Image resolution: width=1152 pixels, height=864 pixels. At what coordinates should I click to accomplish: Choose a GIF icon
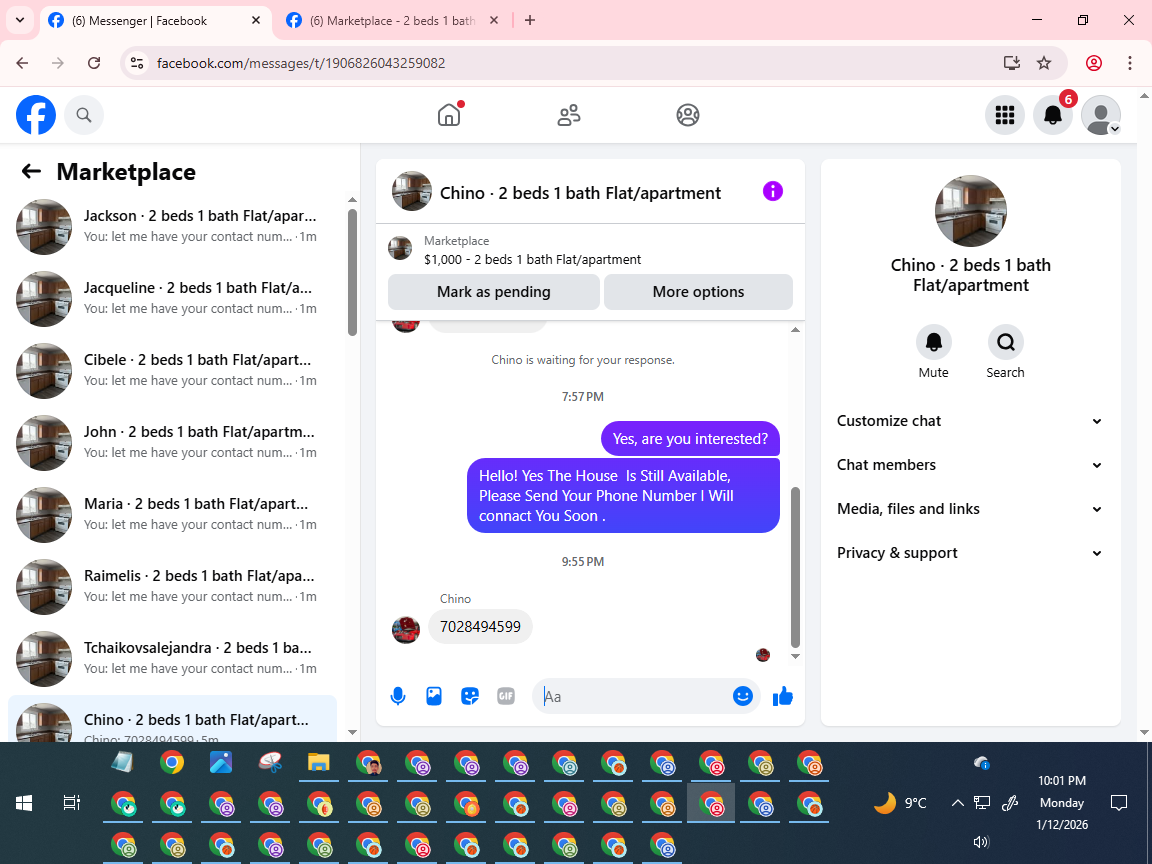coord(505,696)
